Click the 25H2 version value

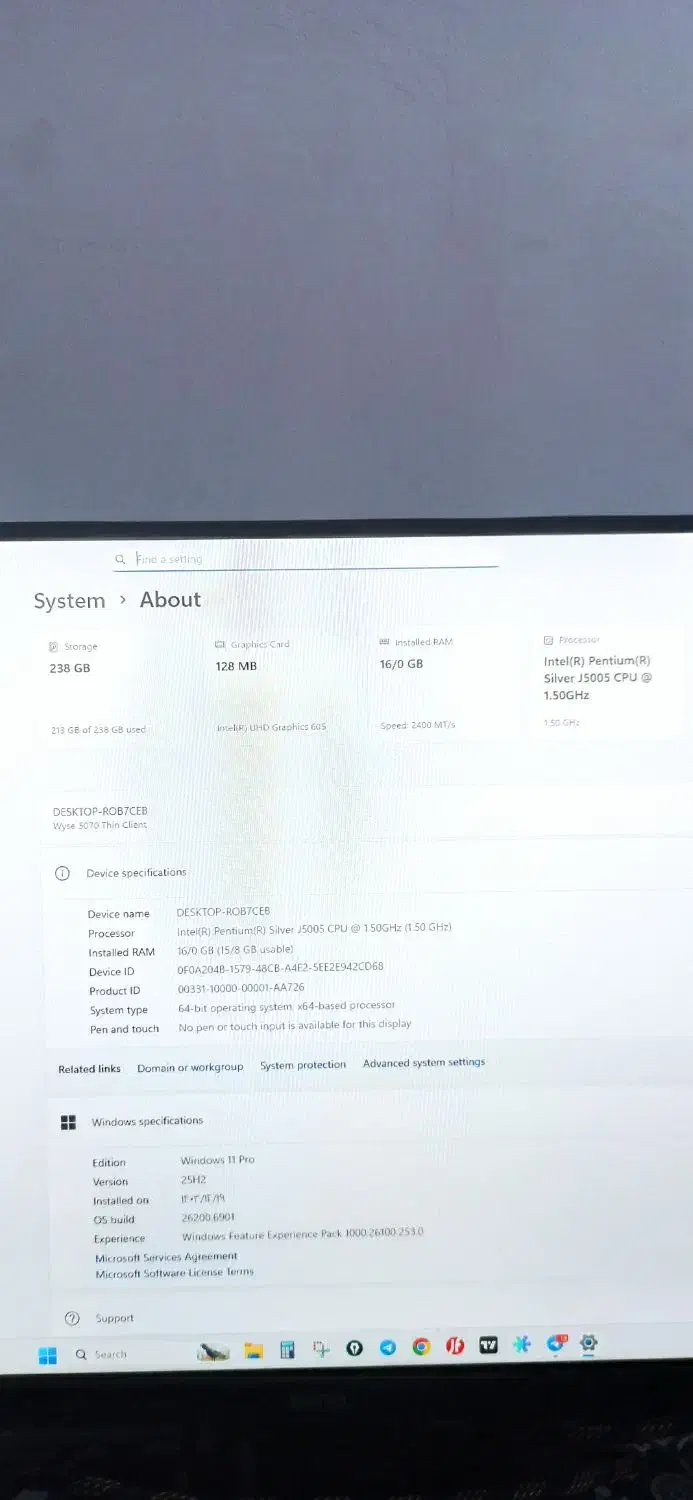tap(193, 1180)
